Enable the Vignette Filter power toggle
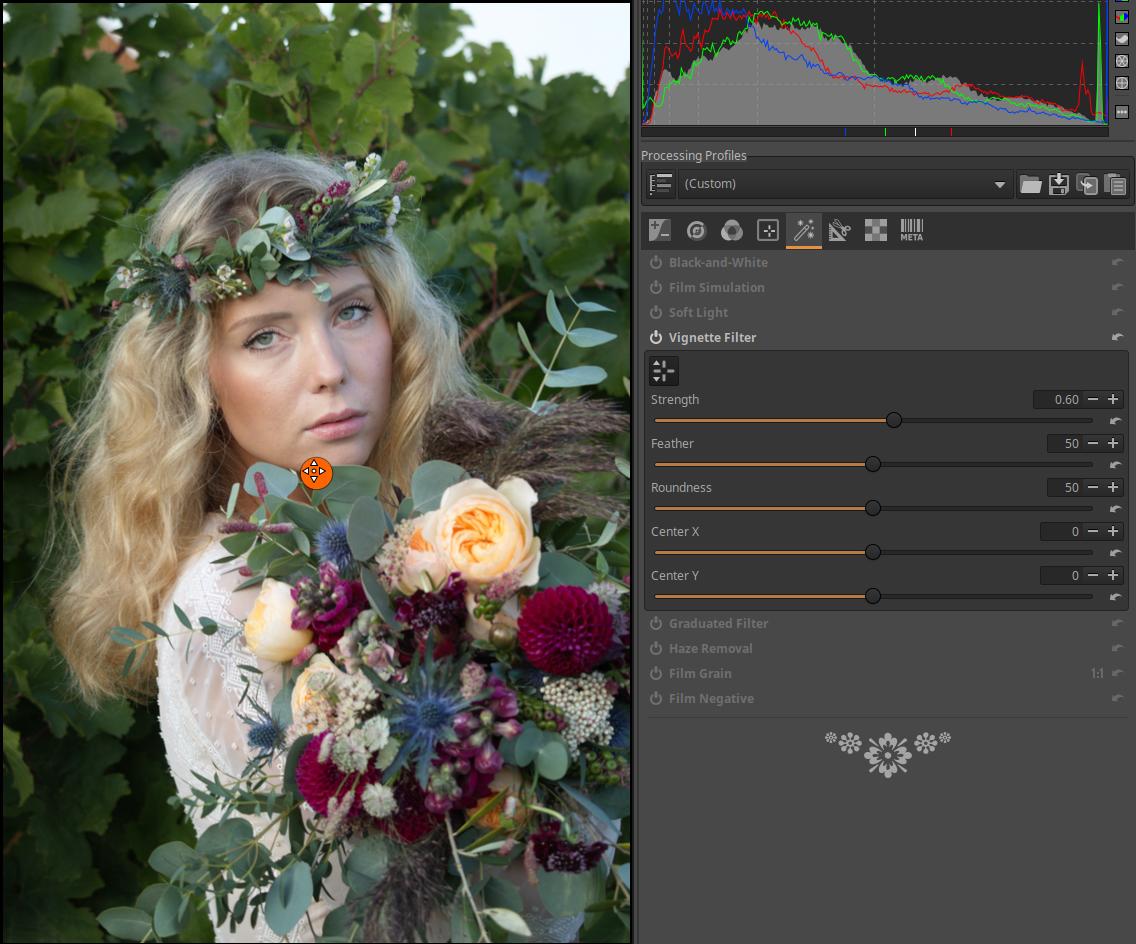 tap(656, 338)
